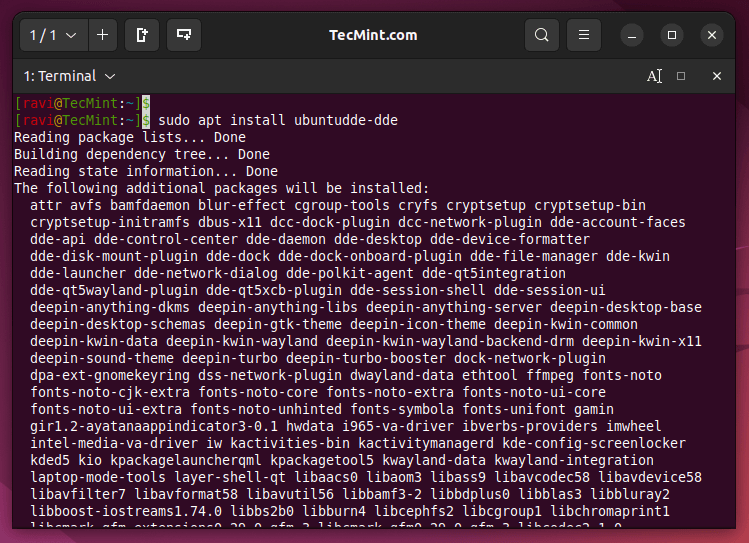Click package name 'dde-file-manager'

pos(534,256)
